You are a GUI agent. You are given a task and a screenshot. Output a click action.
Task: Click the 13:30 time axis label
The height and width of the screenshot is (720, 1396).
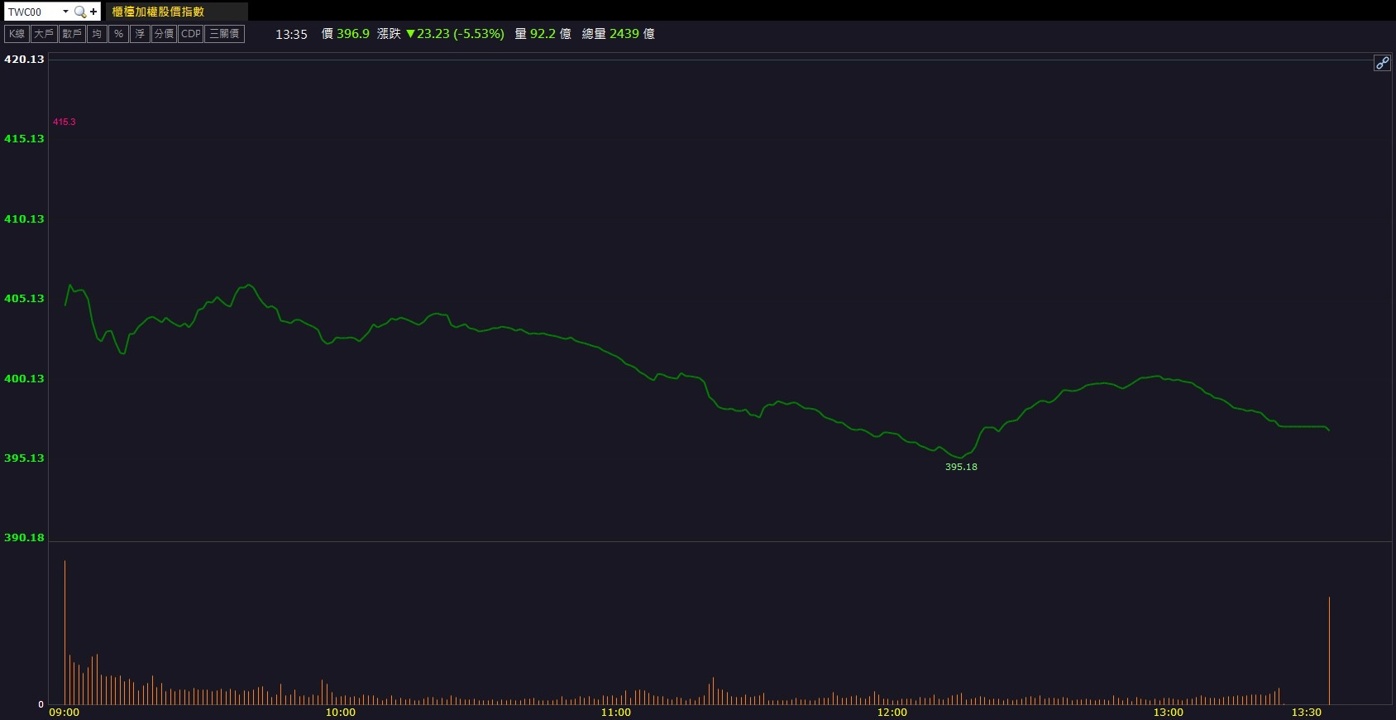pyautogui.click(x=1306, y=713)
